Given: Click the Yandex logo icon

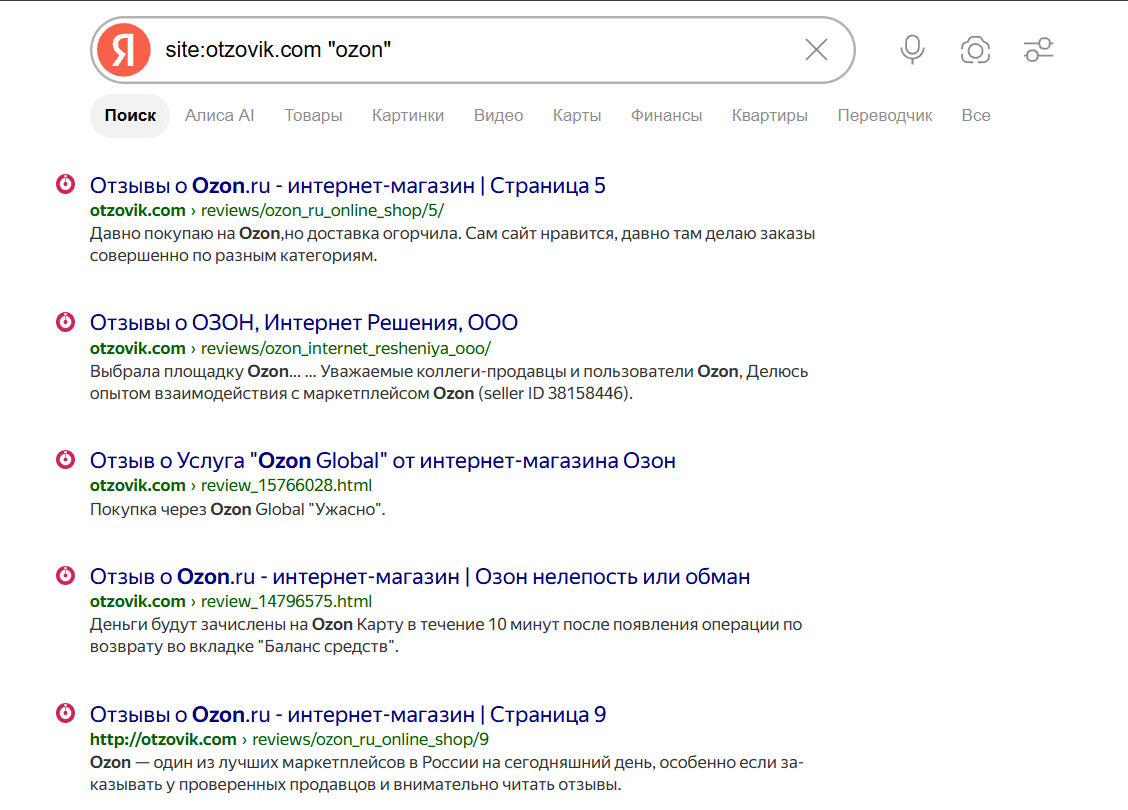Looking at the screenshot, I should pyautogui.click(x=124, y=50).
